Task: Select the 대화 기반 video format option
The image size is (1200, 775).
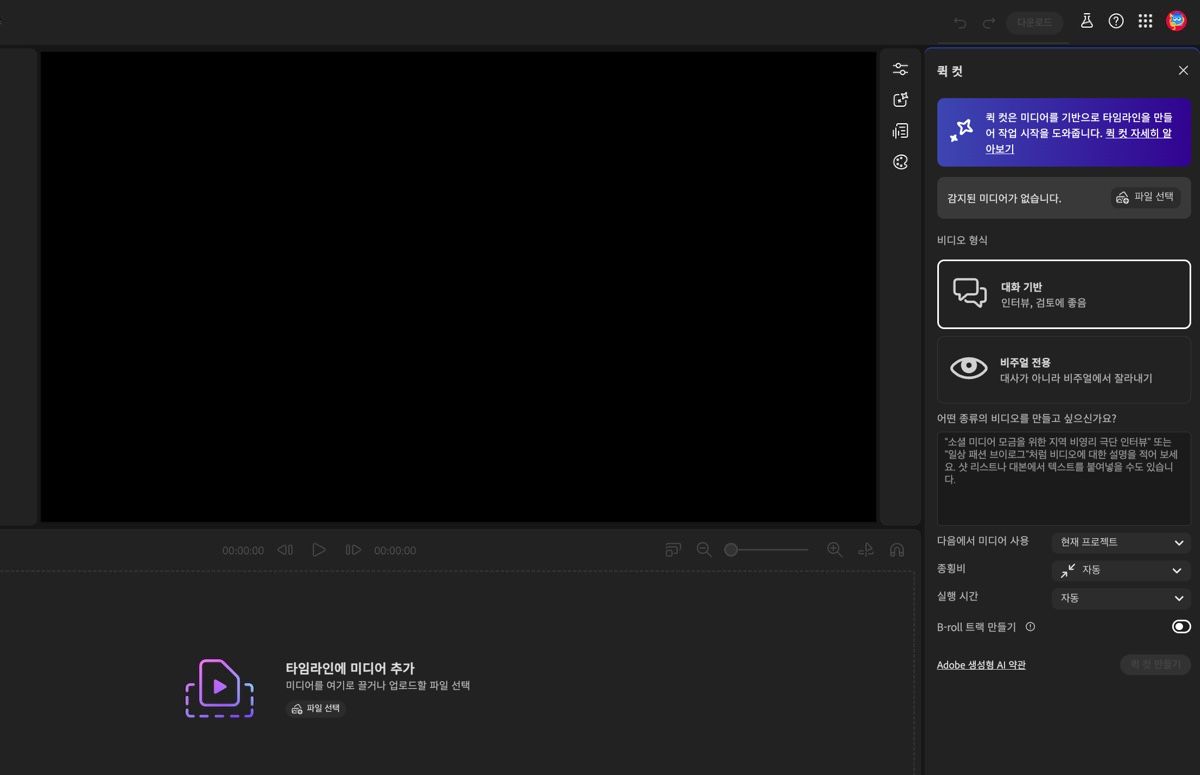Action: [1064, 294]
